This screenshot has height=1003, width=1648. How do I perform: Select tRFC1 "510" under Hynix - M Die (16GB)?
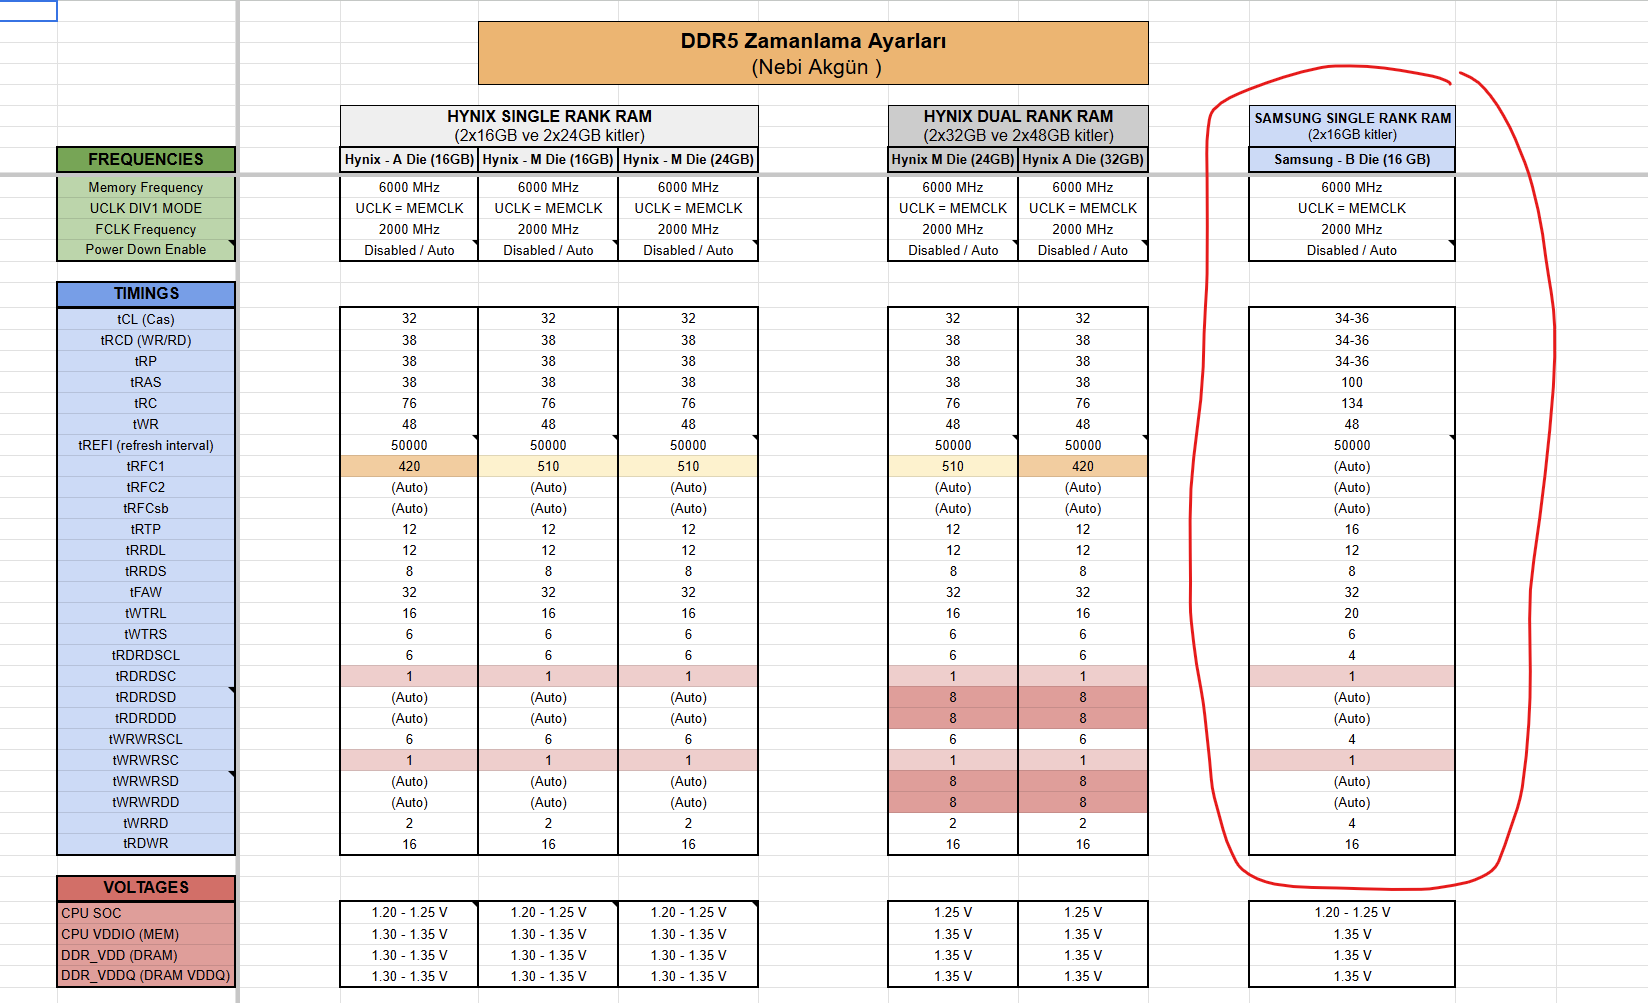548,466
